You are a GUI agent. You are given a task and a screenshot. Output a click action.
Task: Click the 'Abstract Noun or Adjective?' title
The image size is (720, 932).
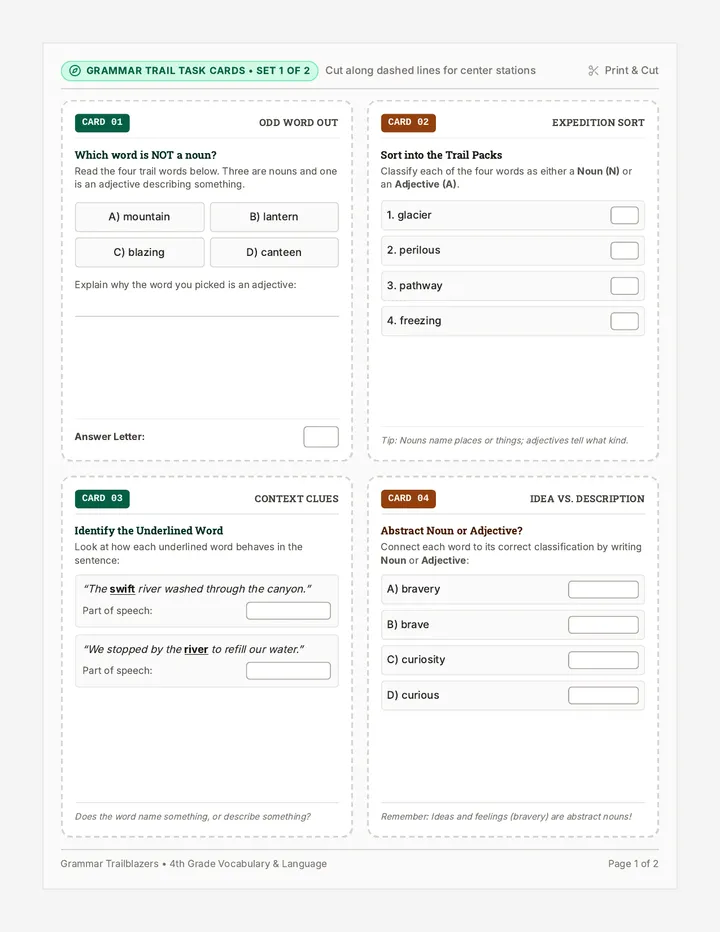[x=451, y=531]
